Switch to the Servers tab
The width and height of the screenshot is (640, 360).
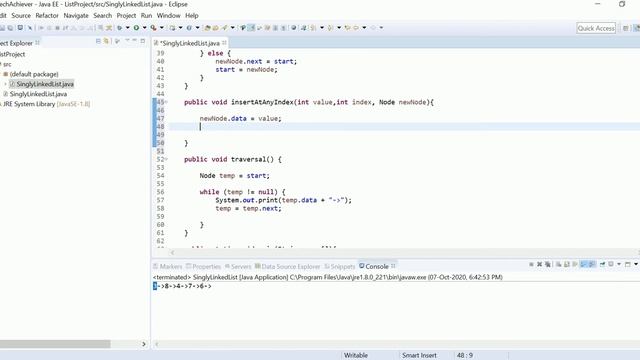238,267
